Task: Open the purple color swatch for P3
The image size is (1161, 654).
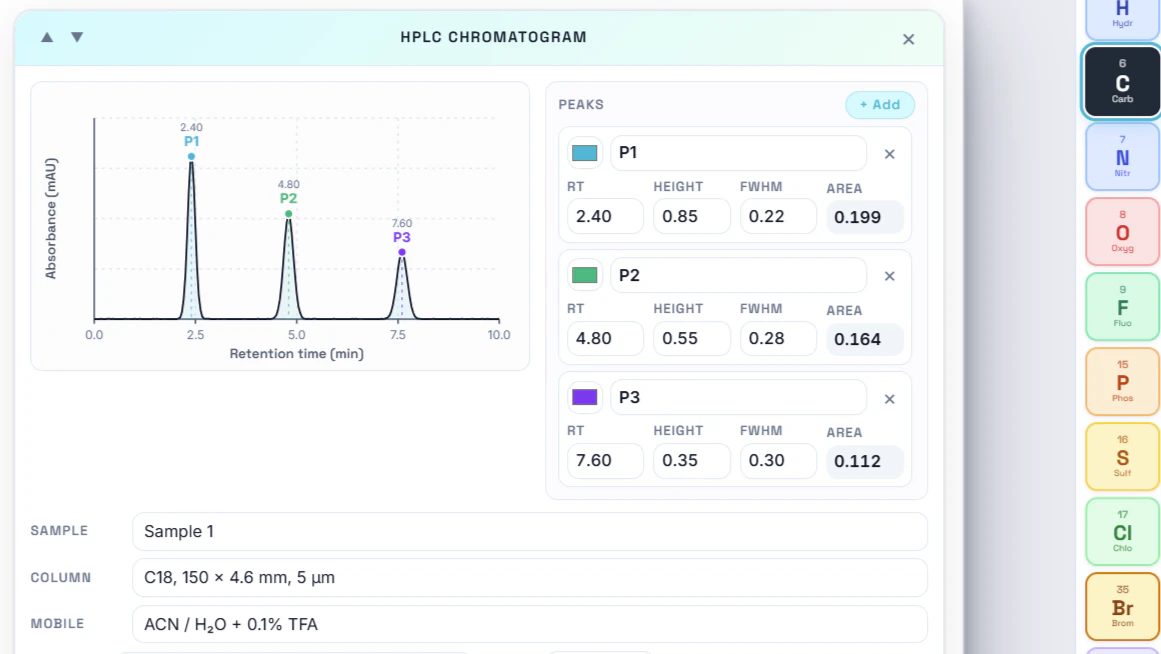Action: tap(584, 397)
